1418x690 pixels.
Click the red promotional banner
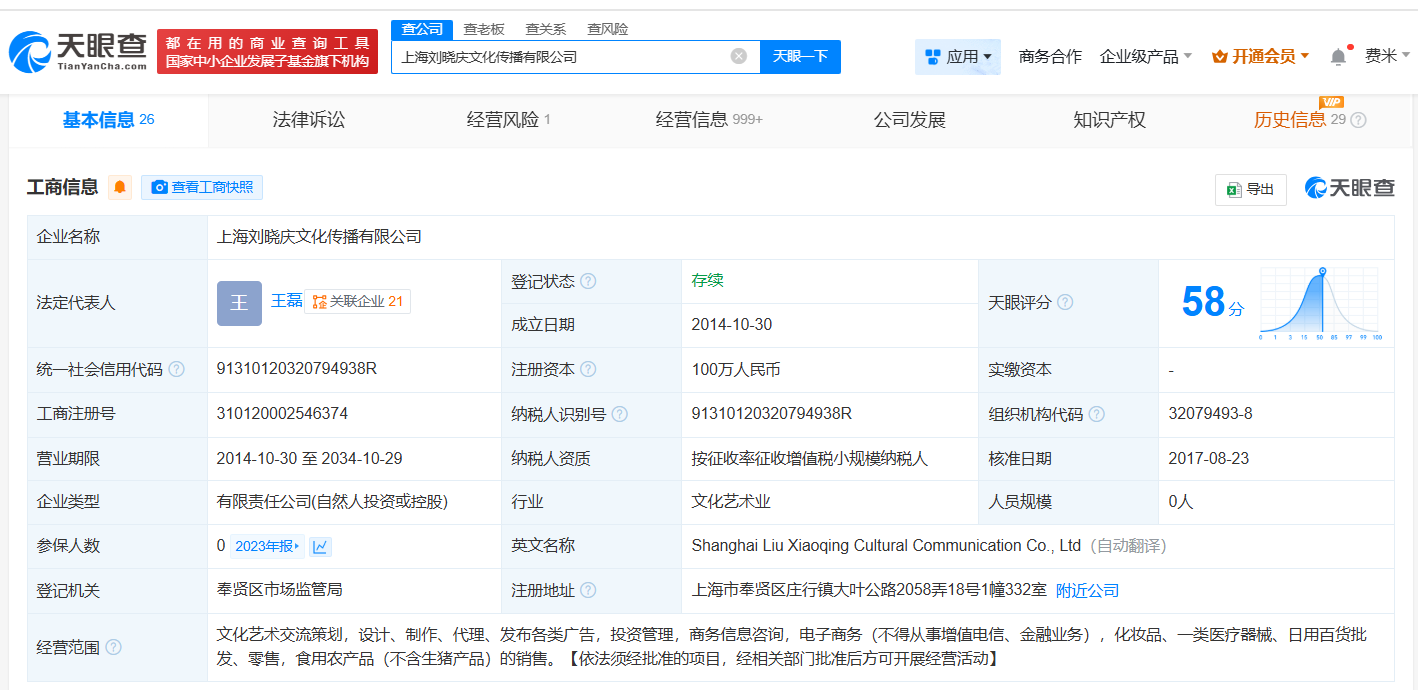point(267,51)
